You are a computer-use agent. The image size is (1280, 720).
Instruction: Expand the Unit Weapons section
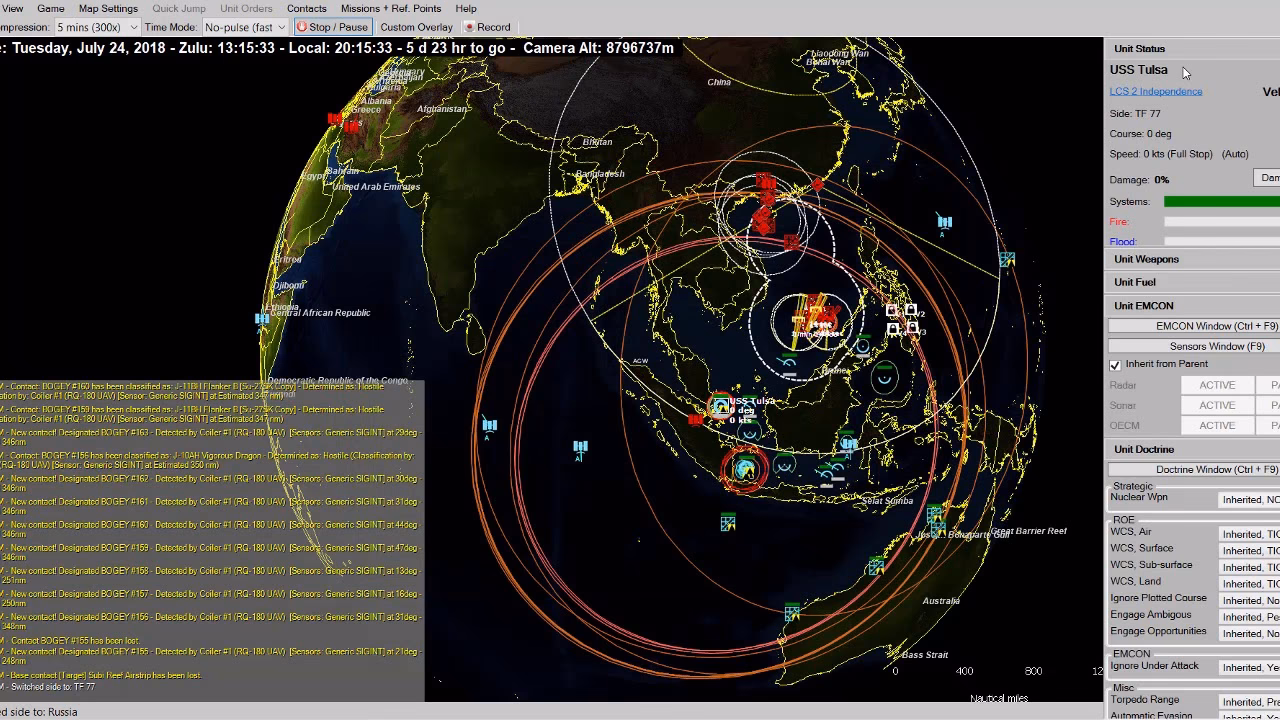[1146, 259]
